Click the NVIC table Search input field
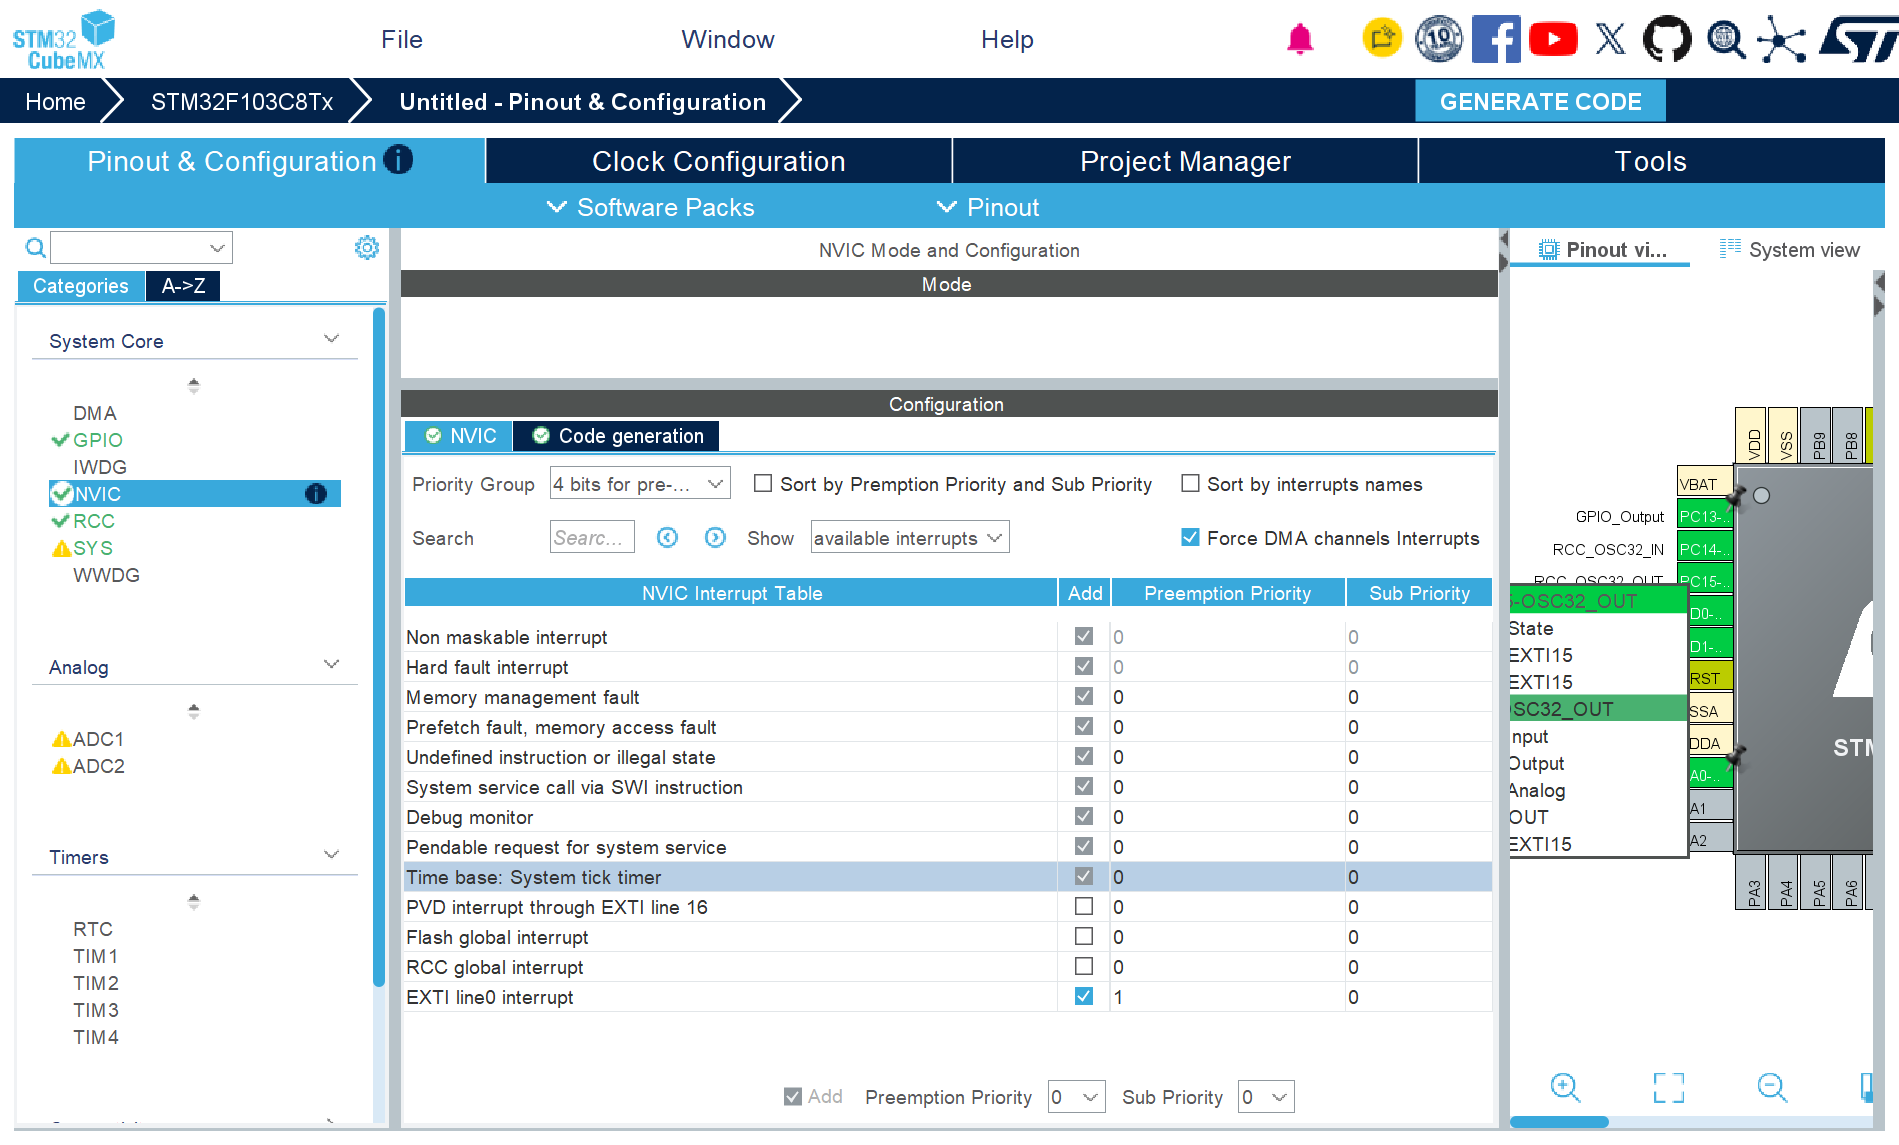 (592, 538)
